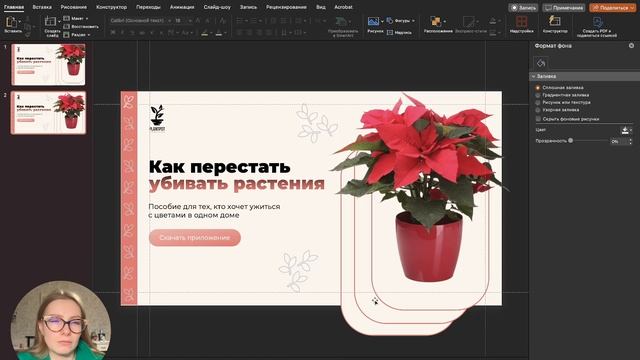Open the Расположение dropdown arrow
640x360 pixels.
(x=444, y=21)
